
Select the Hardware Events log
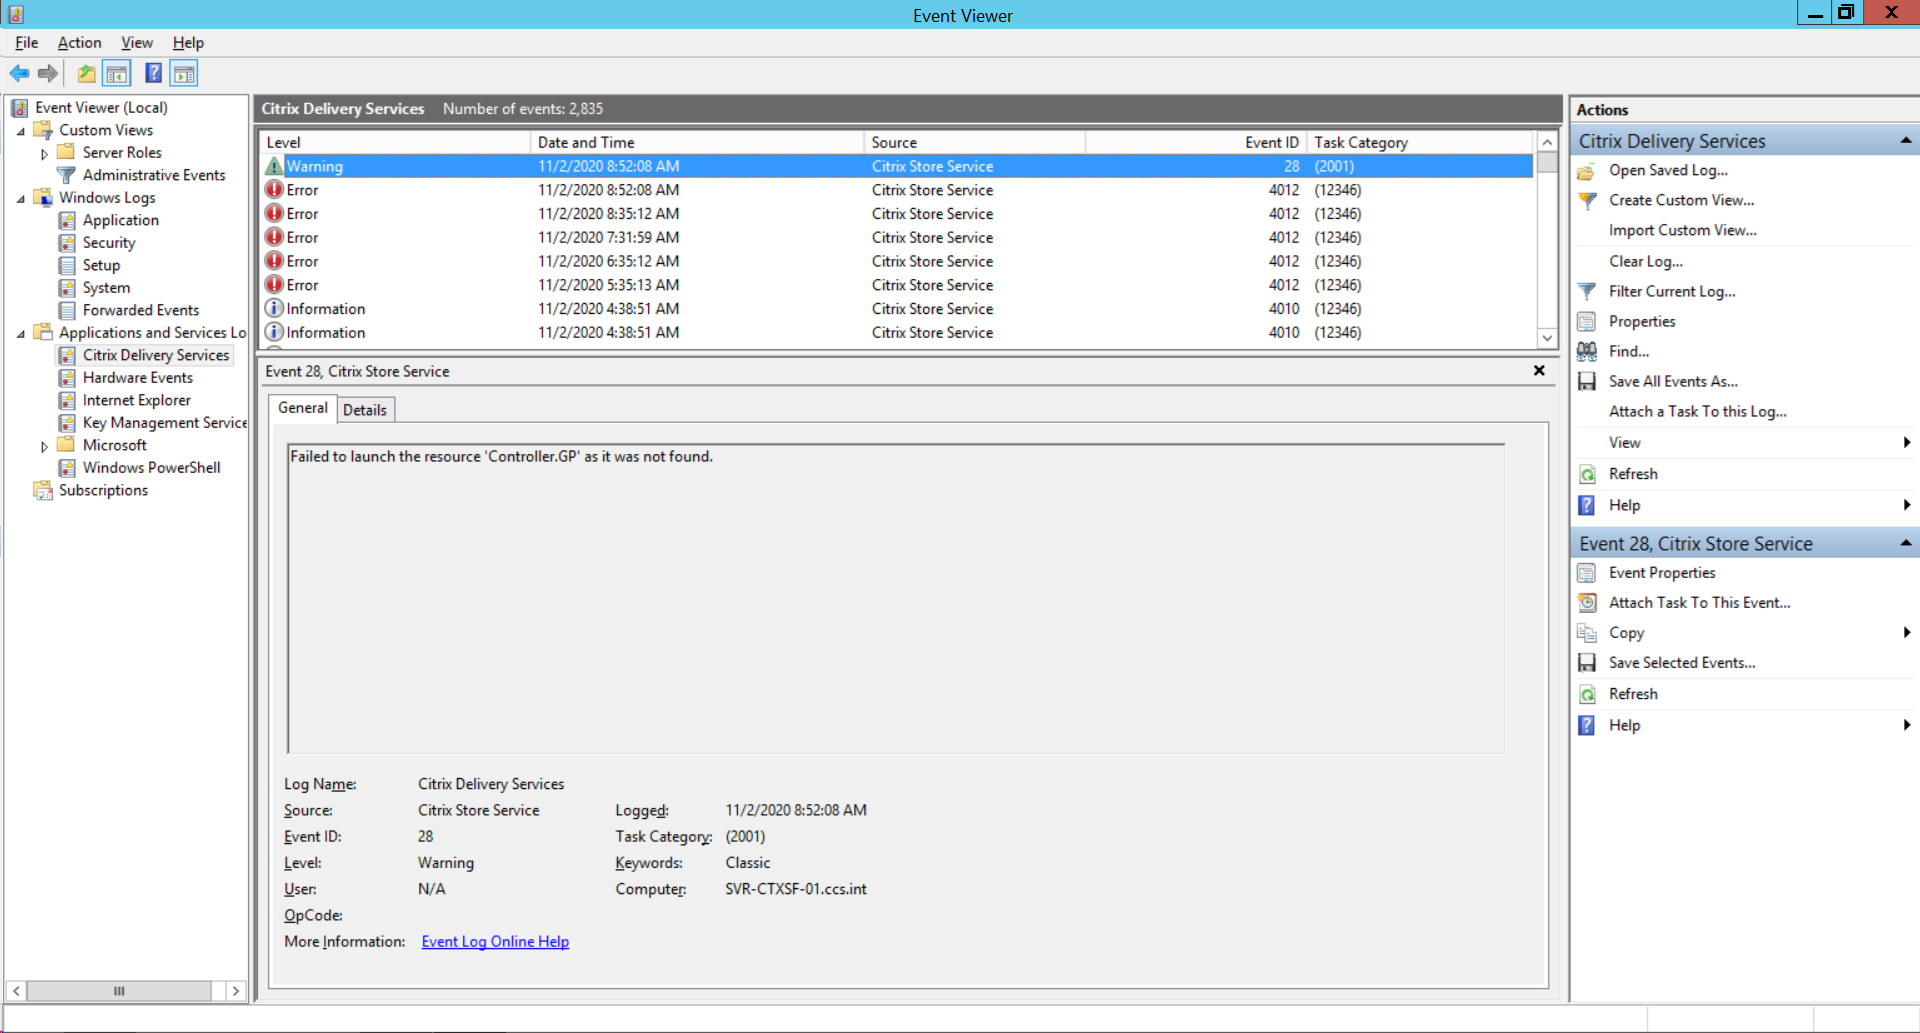pos(138,378)
